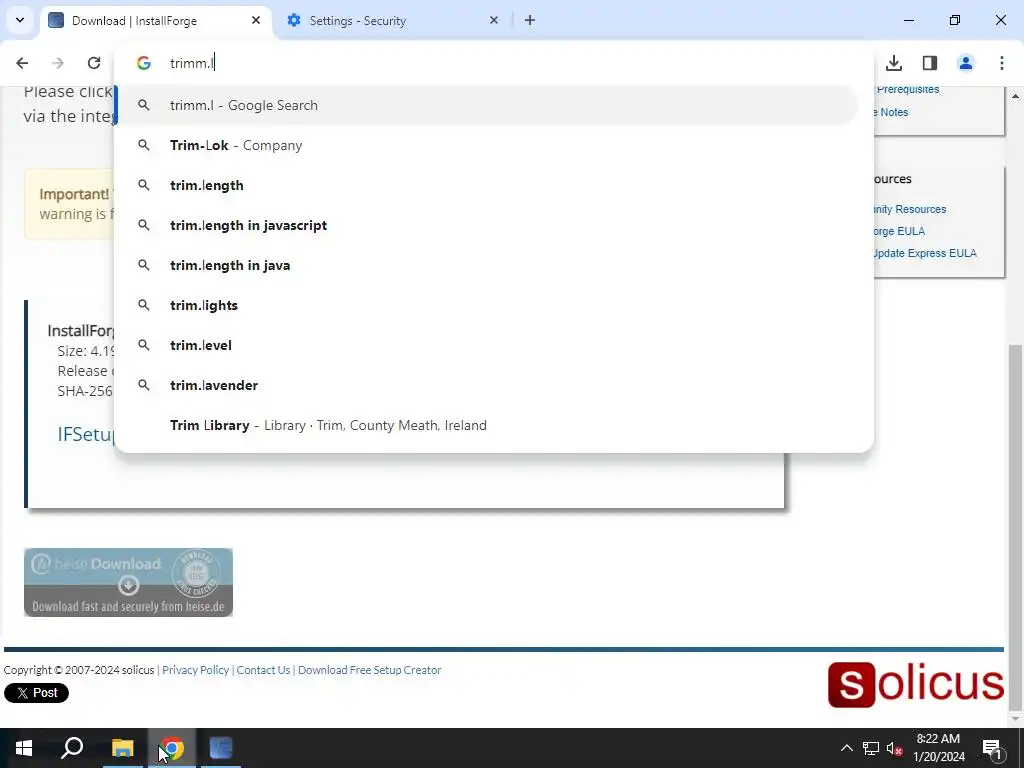The height and width of the screenshot is (768, 1024).
Task: Open Download Free Setup Creator link
Action: pyautogui.click(x=370, y=670)
